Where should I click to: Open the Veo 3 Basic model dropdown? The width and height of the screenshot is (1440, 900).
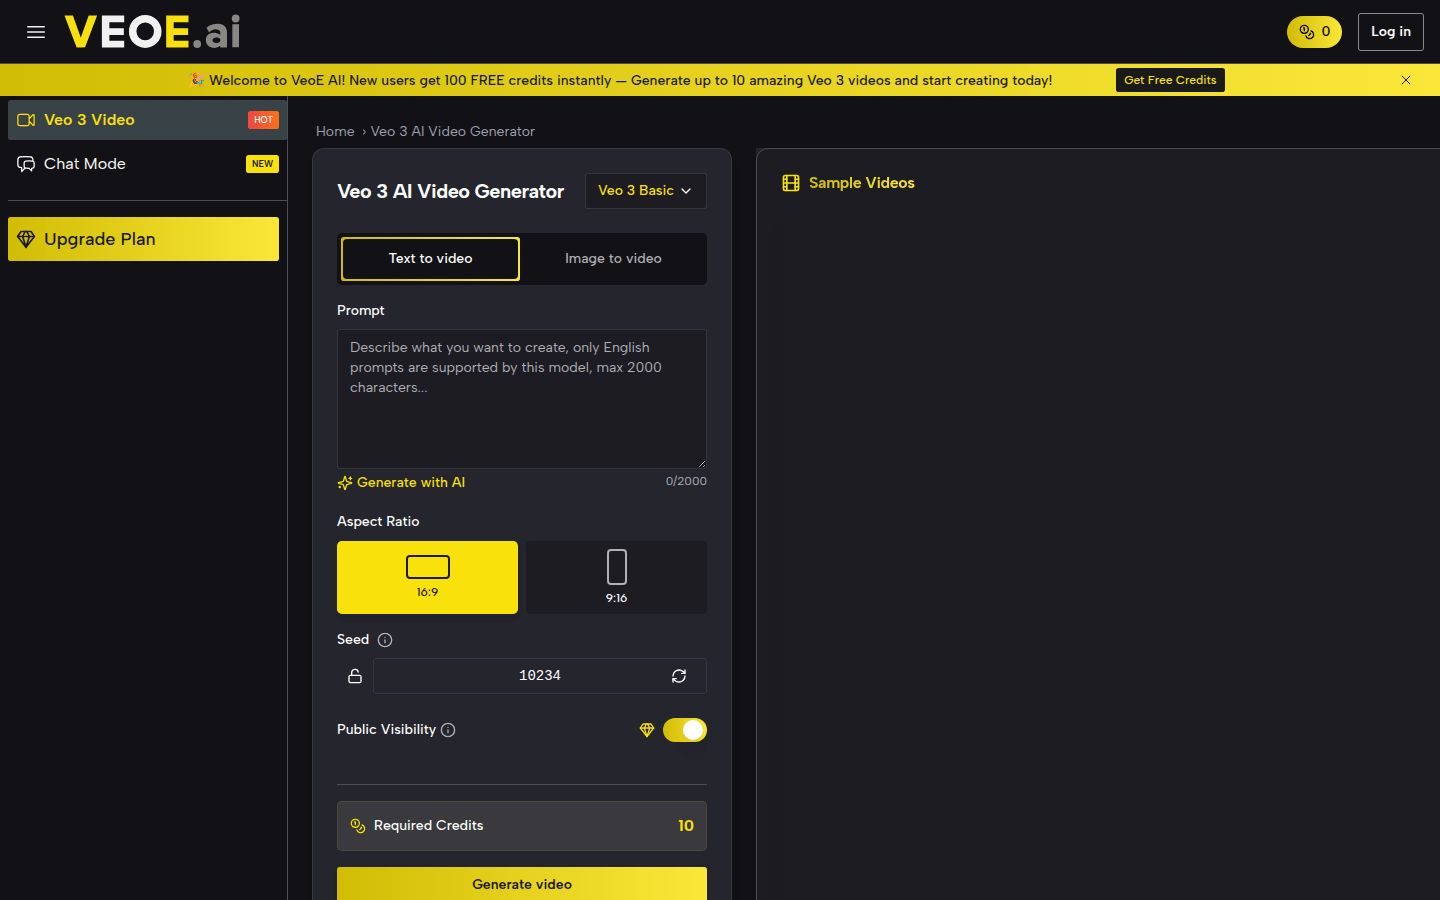[x=645, y=191]
